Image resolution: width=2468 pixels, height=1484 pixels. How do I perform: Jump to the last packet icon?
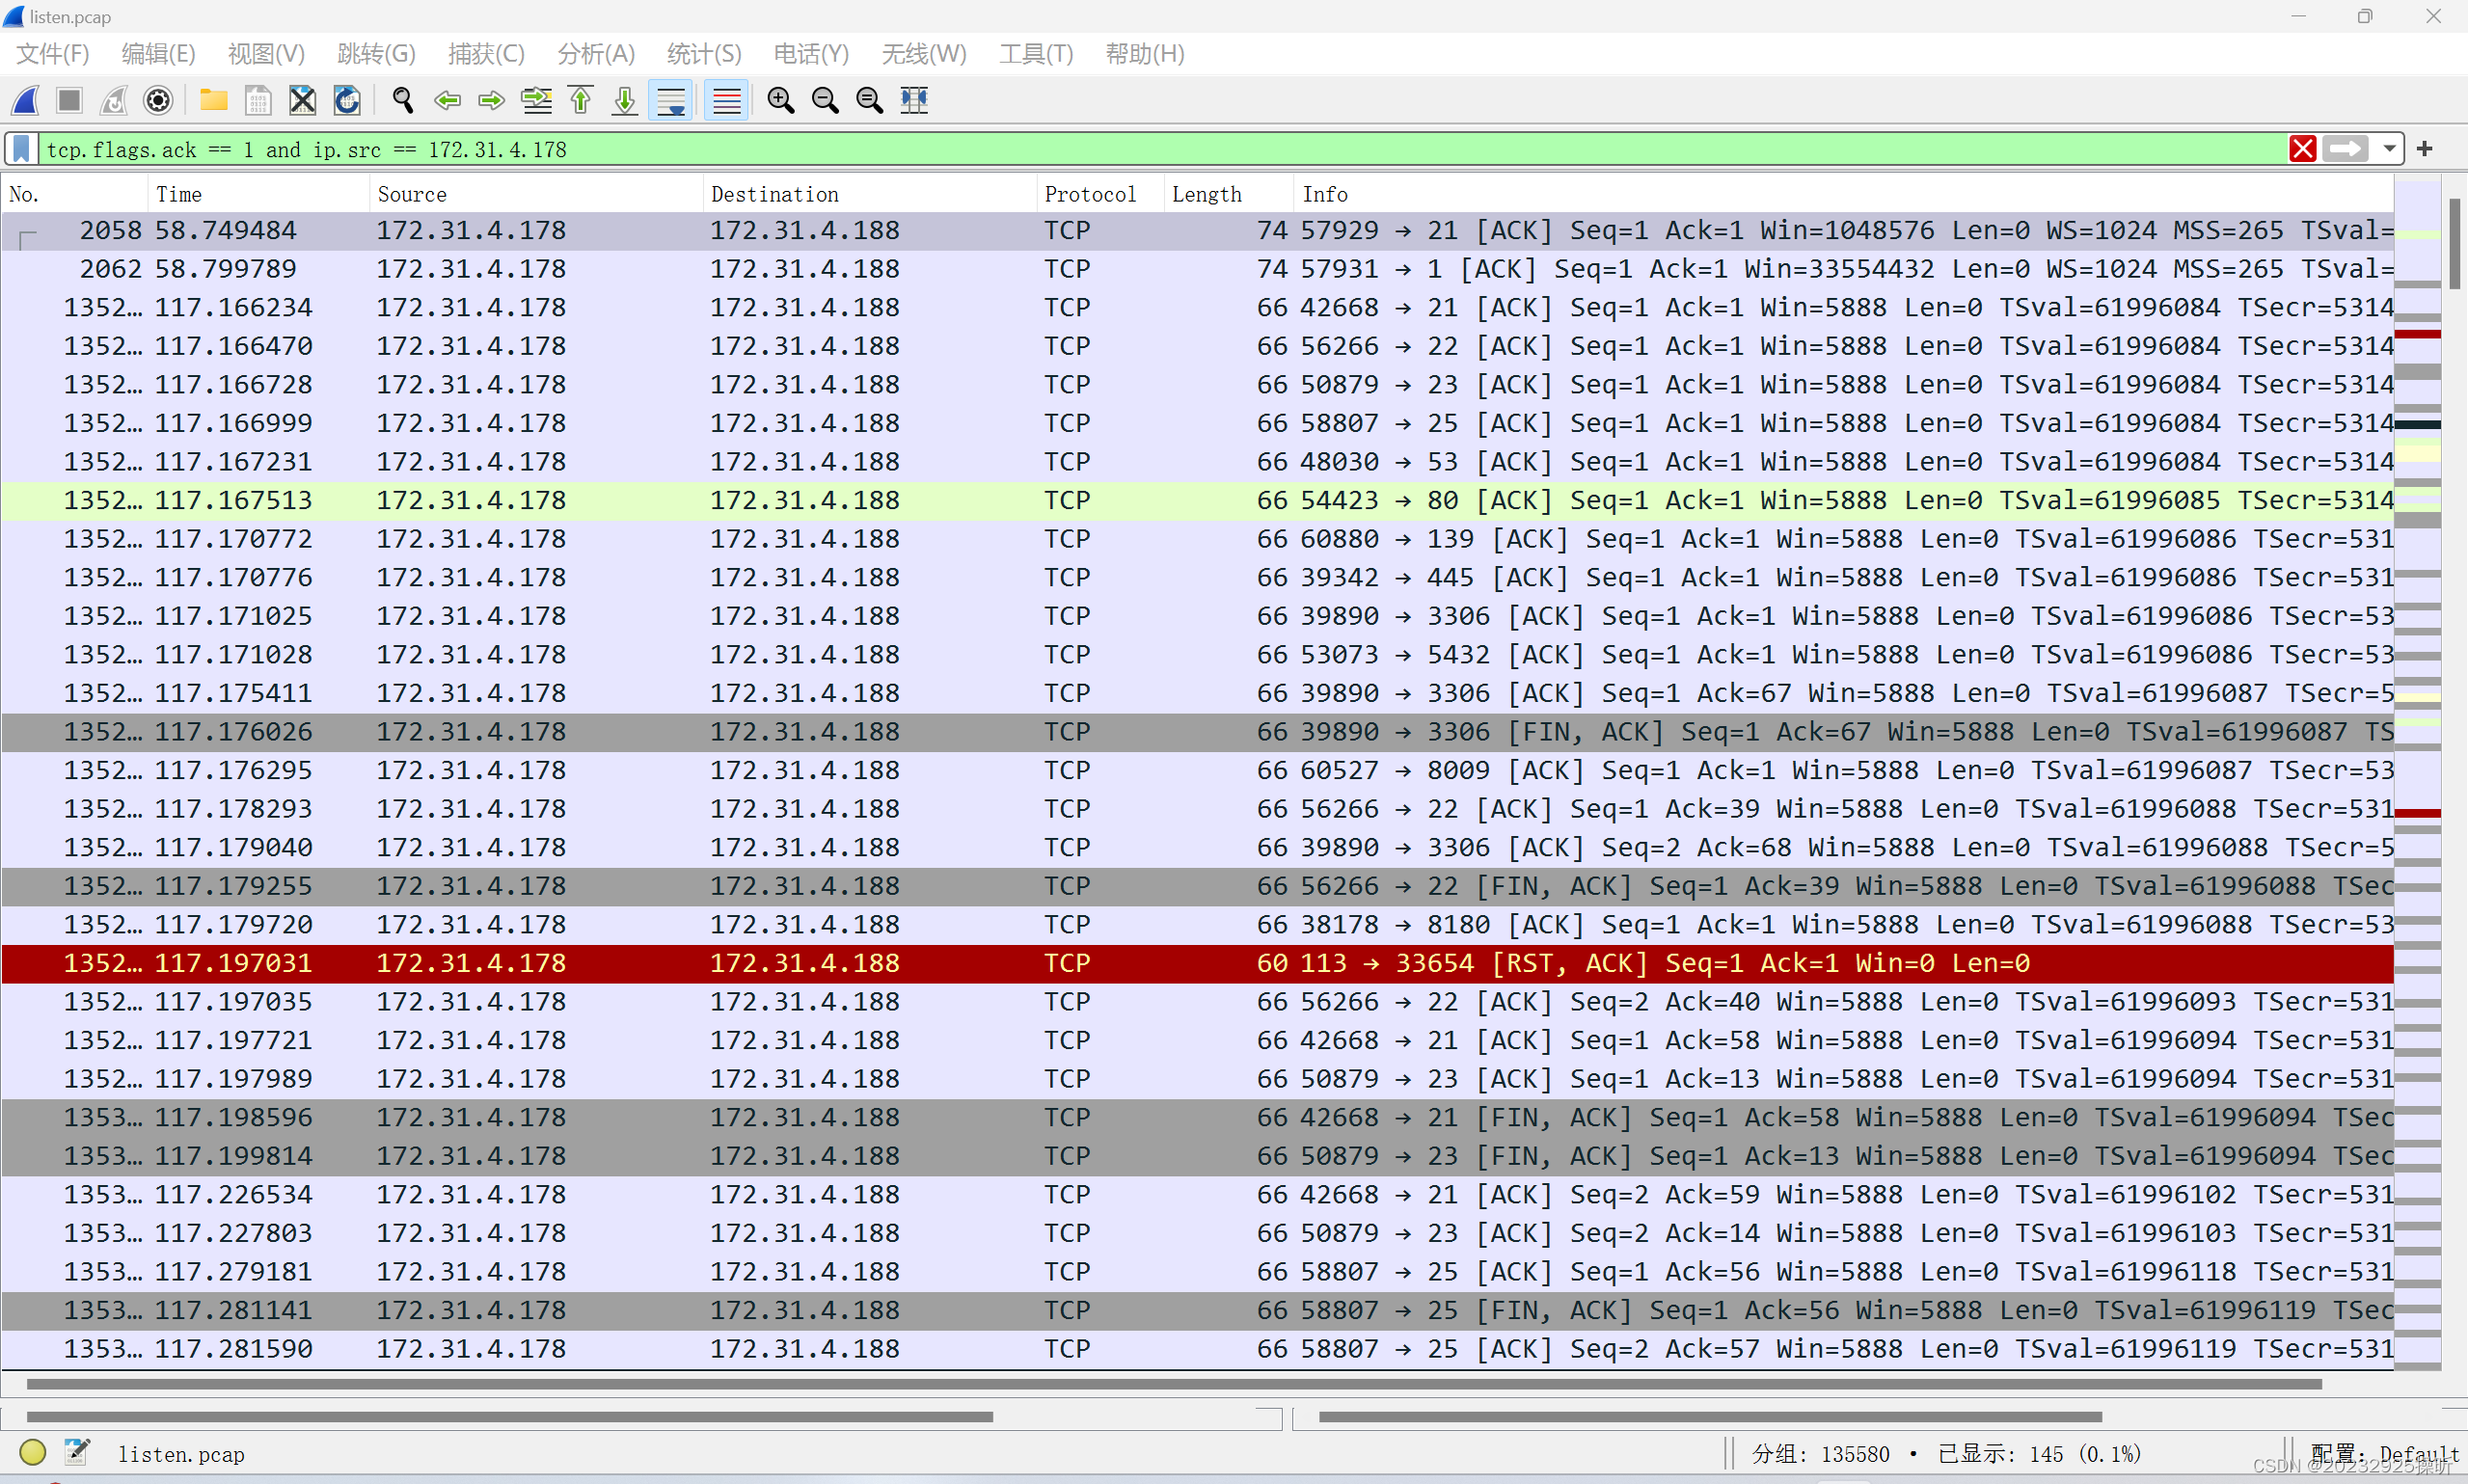[x=625, y=100]
